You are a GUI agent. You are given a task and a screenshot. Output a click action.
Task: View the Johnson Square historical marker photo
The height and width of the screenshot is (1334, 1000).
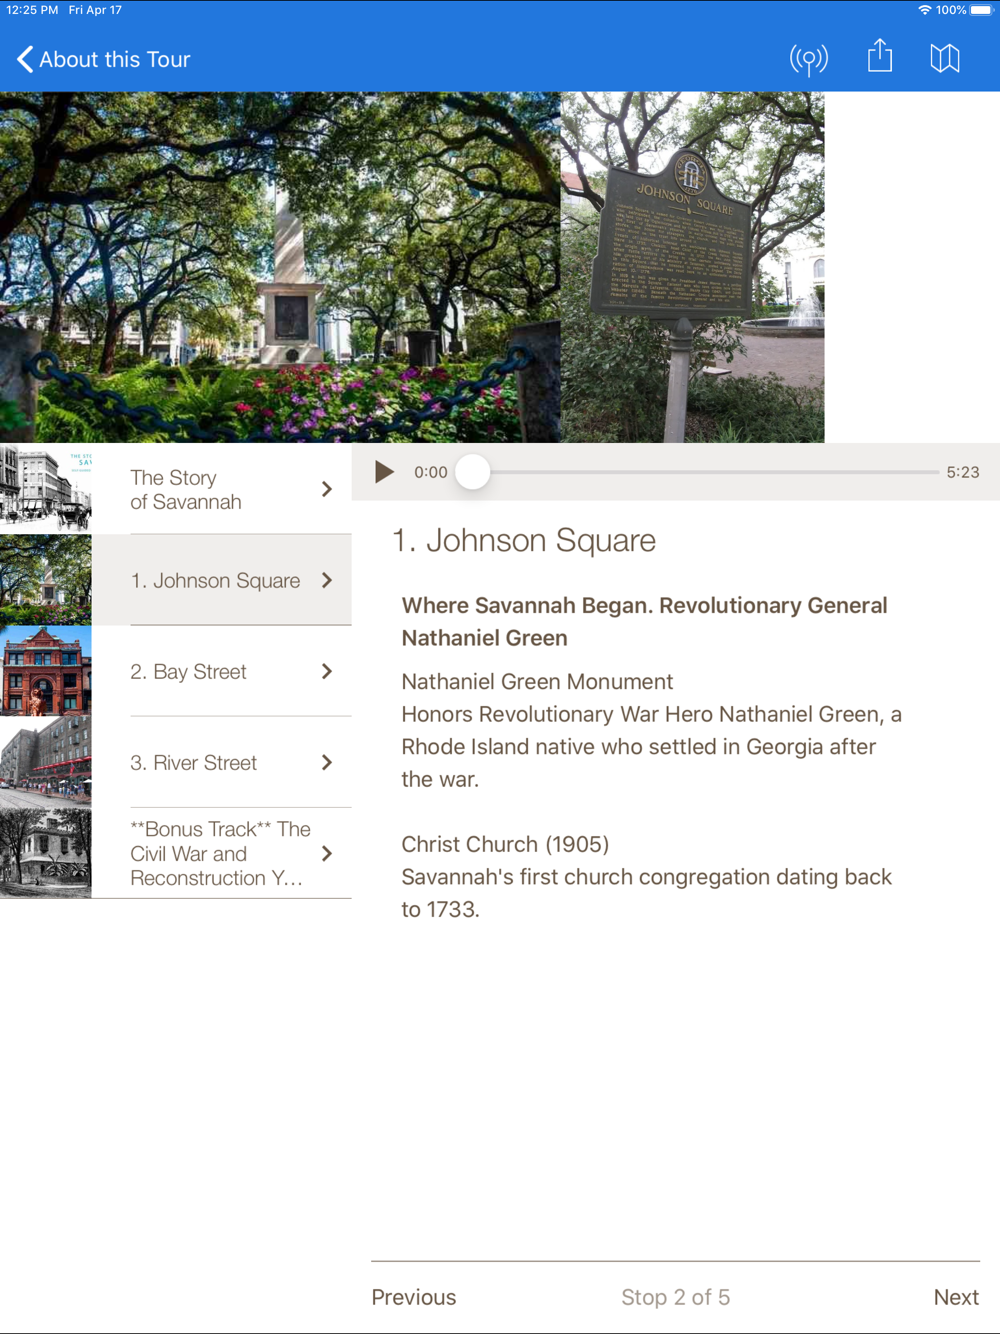tap(692, 267)
